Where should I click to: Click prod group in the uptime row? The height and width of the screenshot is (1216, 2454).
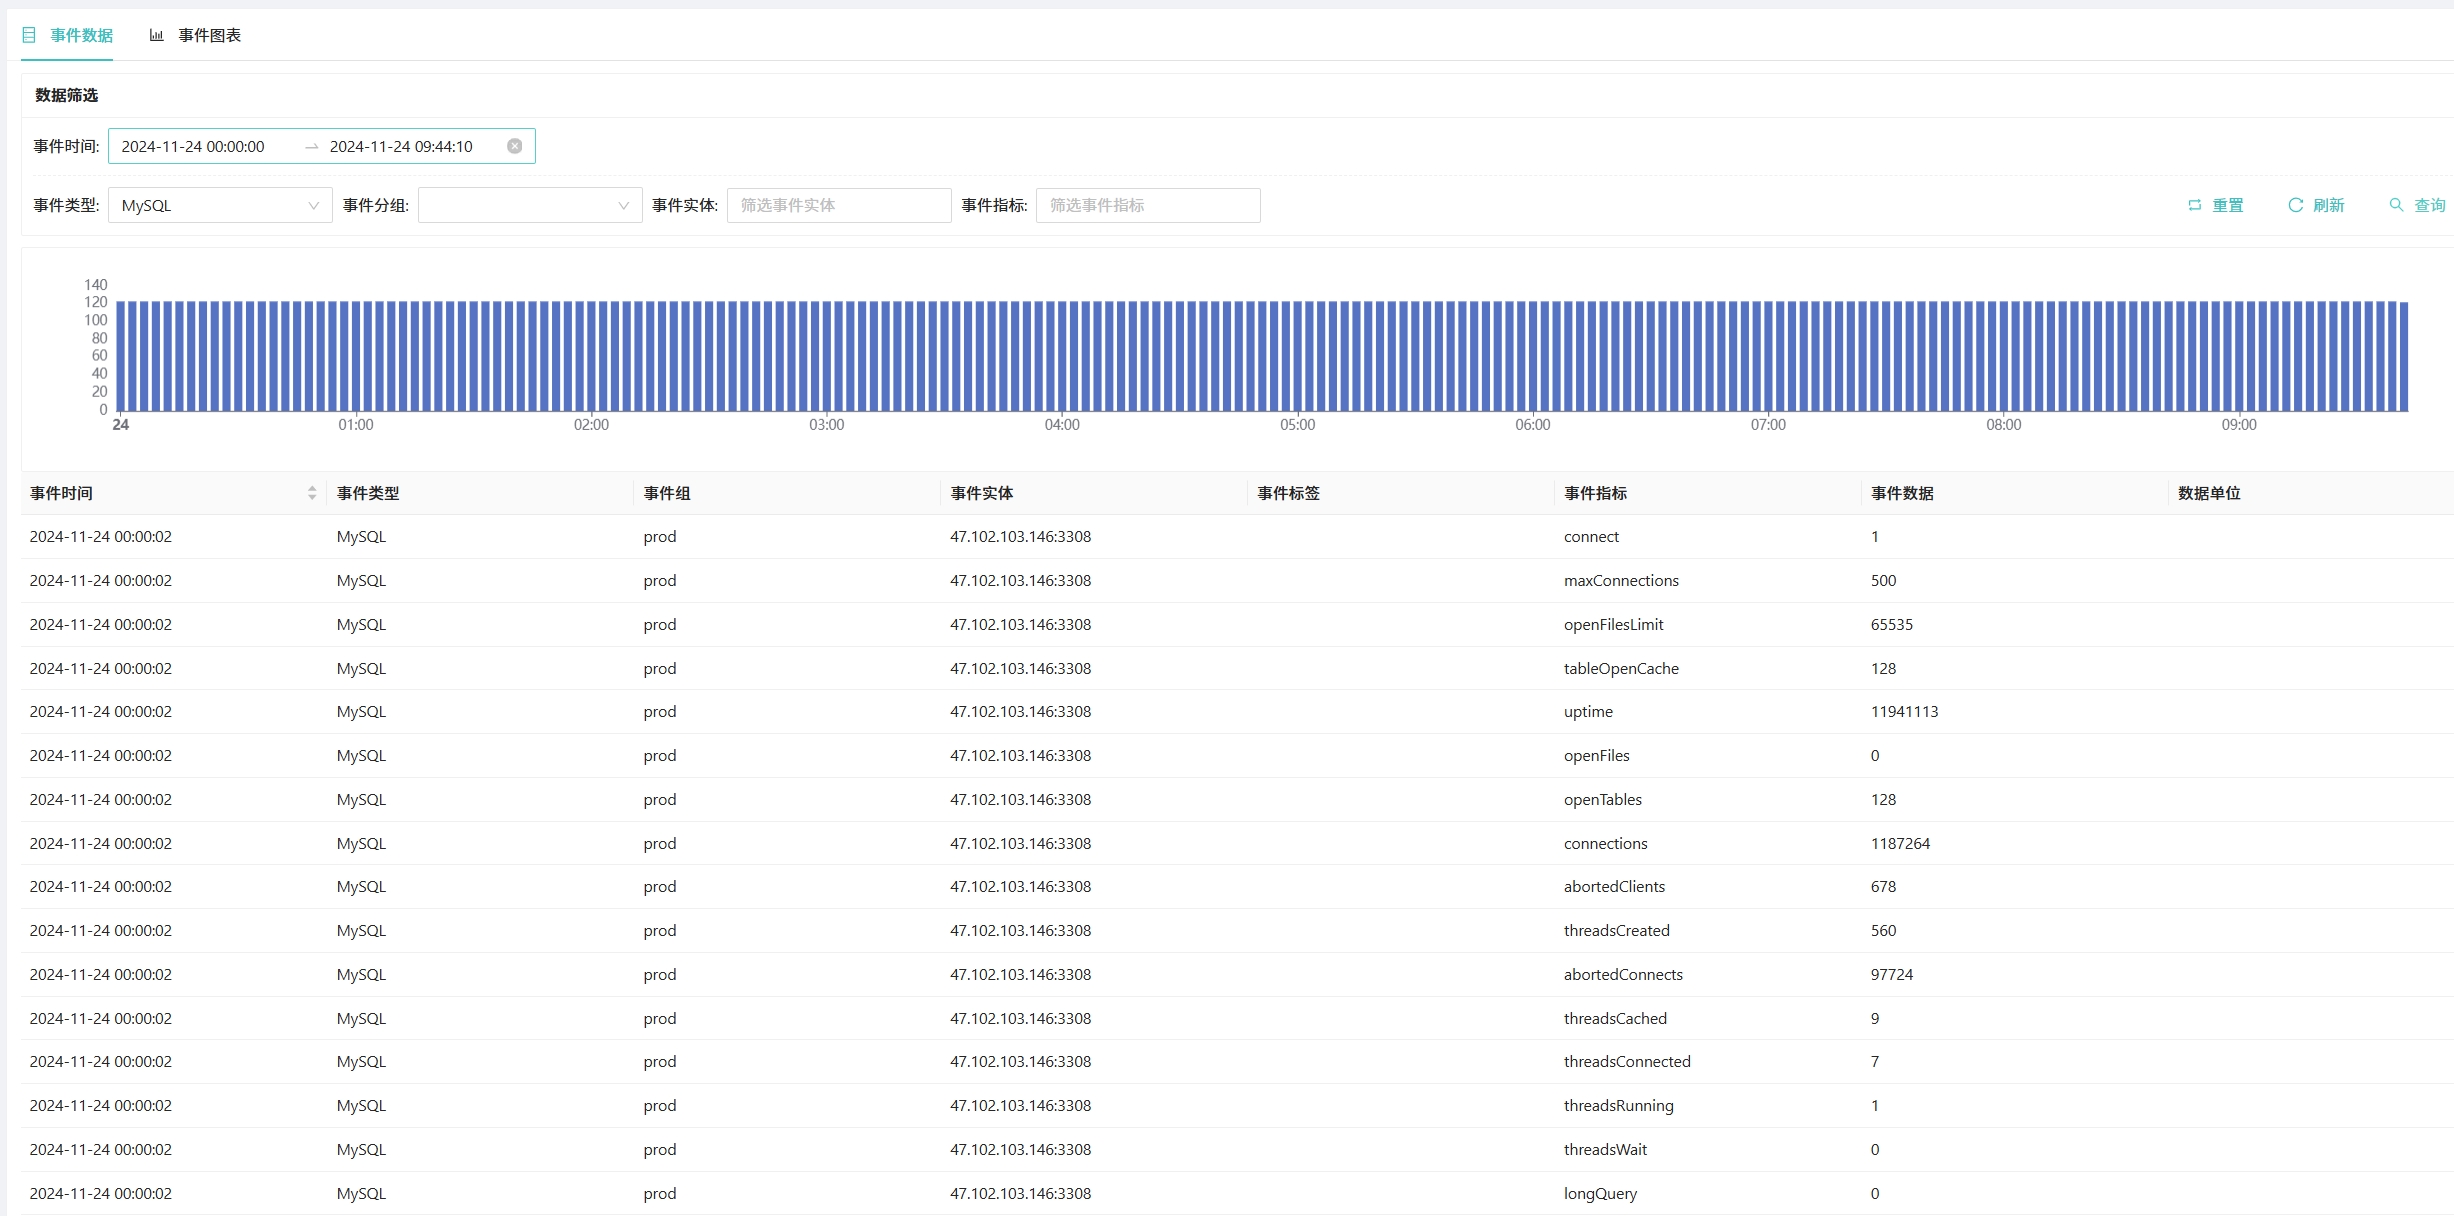tap(660, 712)
